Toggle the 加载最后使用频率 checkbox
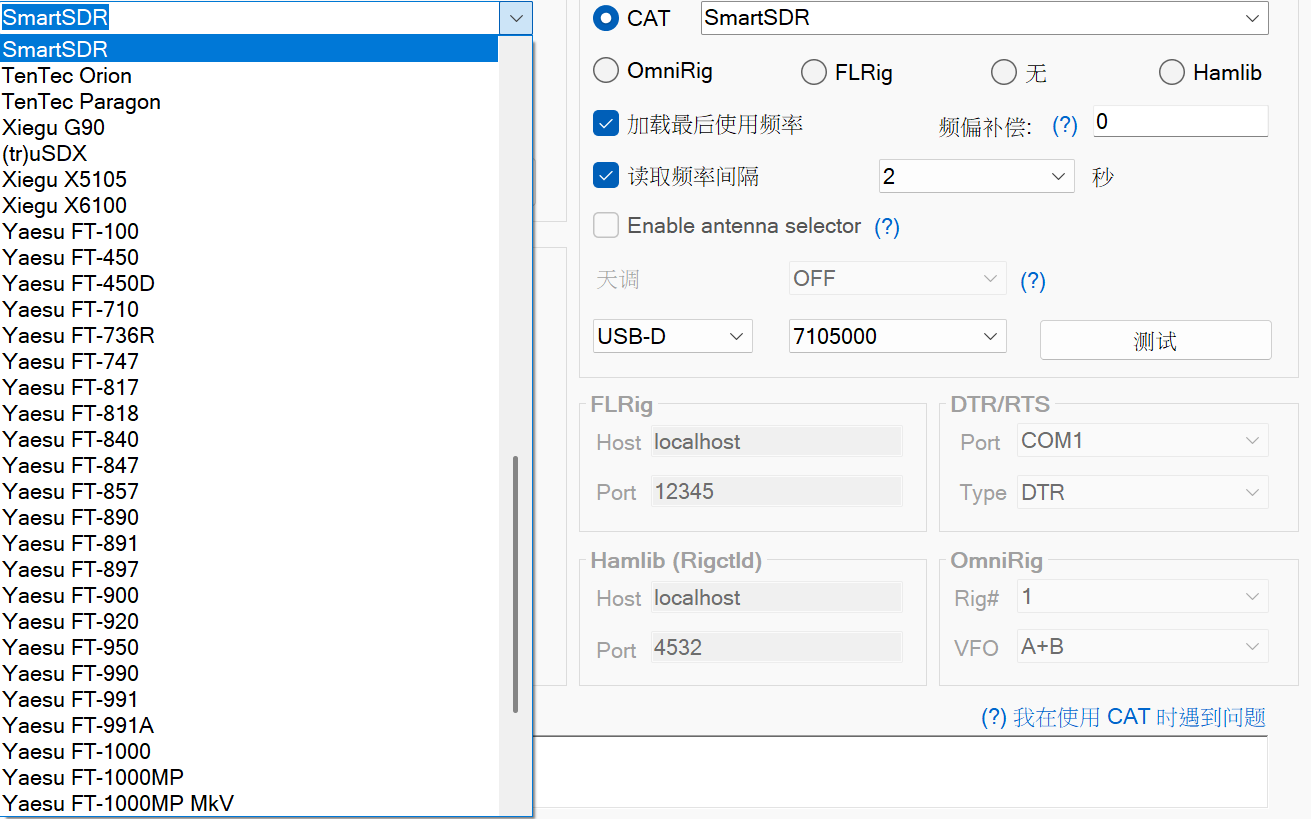This screenshot has width=1311, height=819. 606,124
